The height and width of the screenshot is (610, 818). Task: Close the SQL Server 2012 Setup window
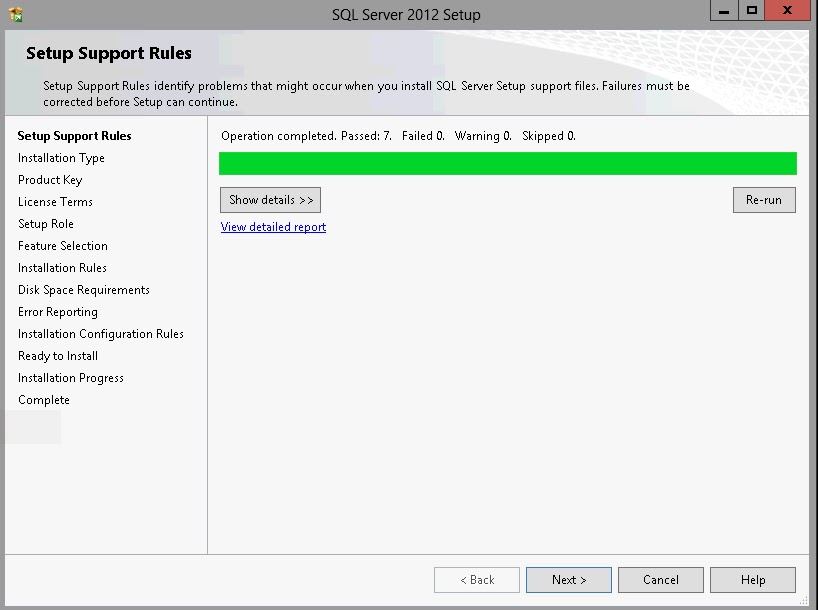[788, 10]
